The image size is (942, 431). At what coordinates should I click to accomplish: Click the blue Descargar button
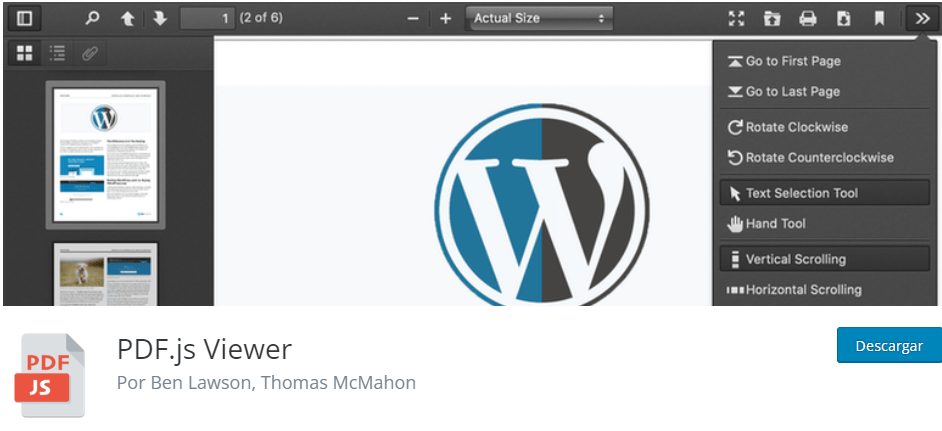coord(889,345)
